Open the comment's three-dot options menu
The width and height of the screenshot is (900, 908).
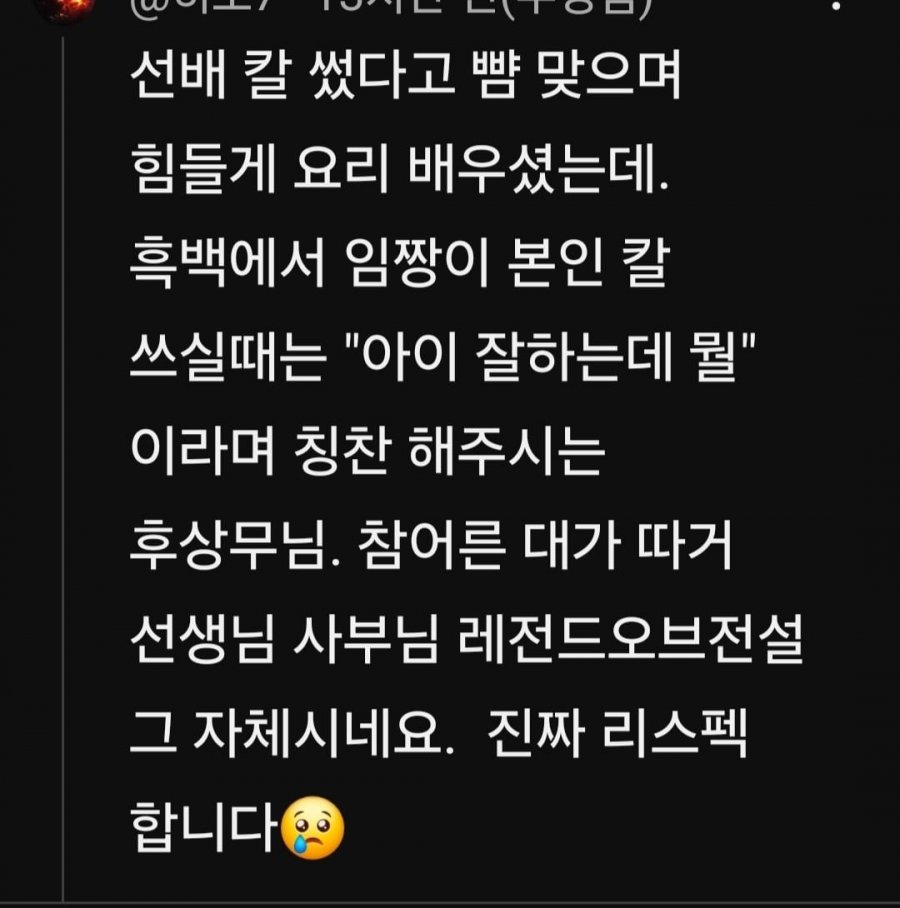tap(836, 5)
